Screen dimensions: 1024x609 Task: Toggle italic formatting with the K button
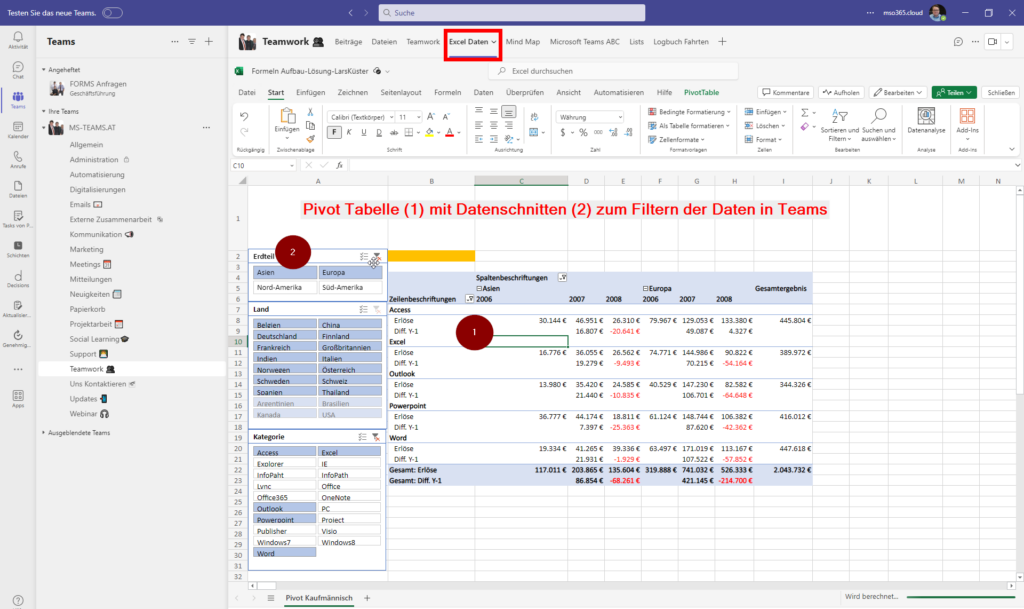point(349,133)
